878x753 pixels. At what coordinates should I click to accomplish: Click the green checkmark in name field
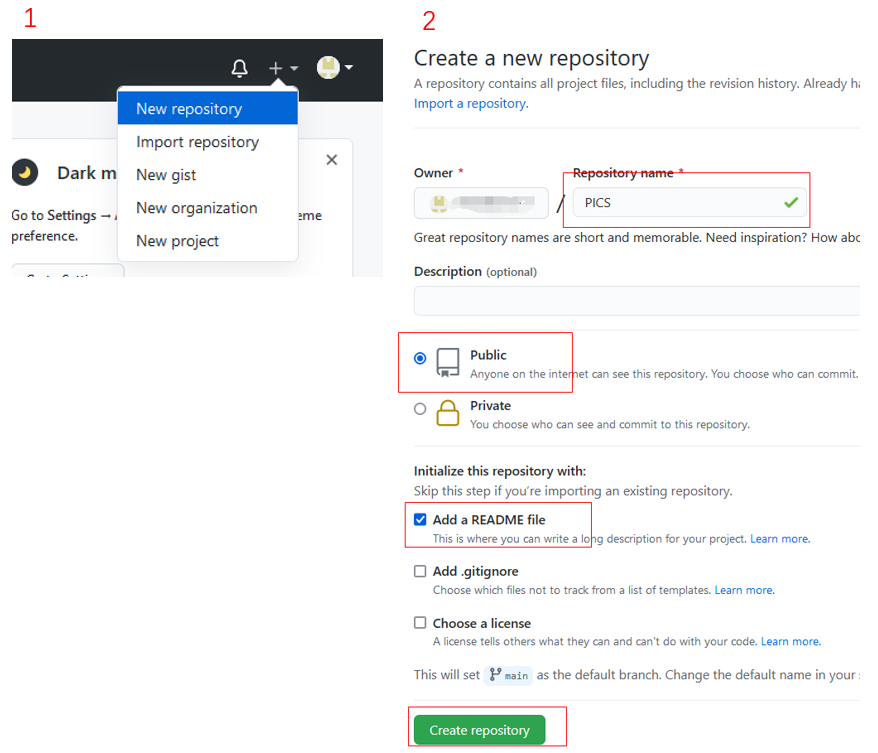(791, 202)
